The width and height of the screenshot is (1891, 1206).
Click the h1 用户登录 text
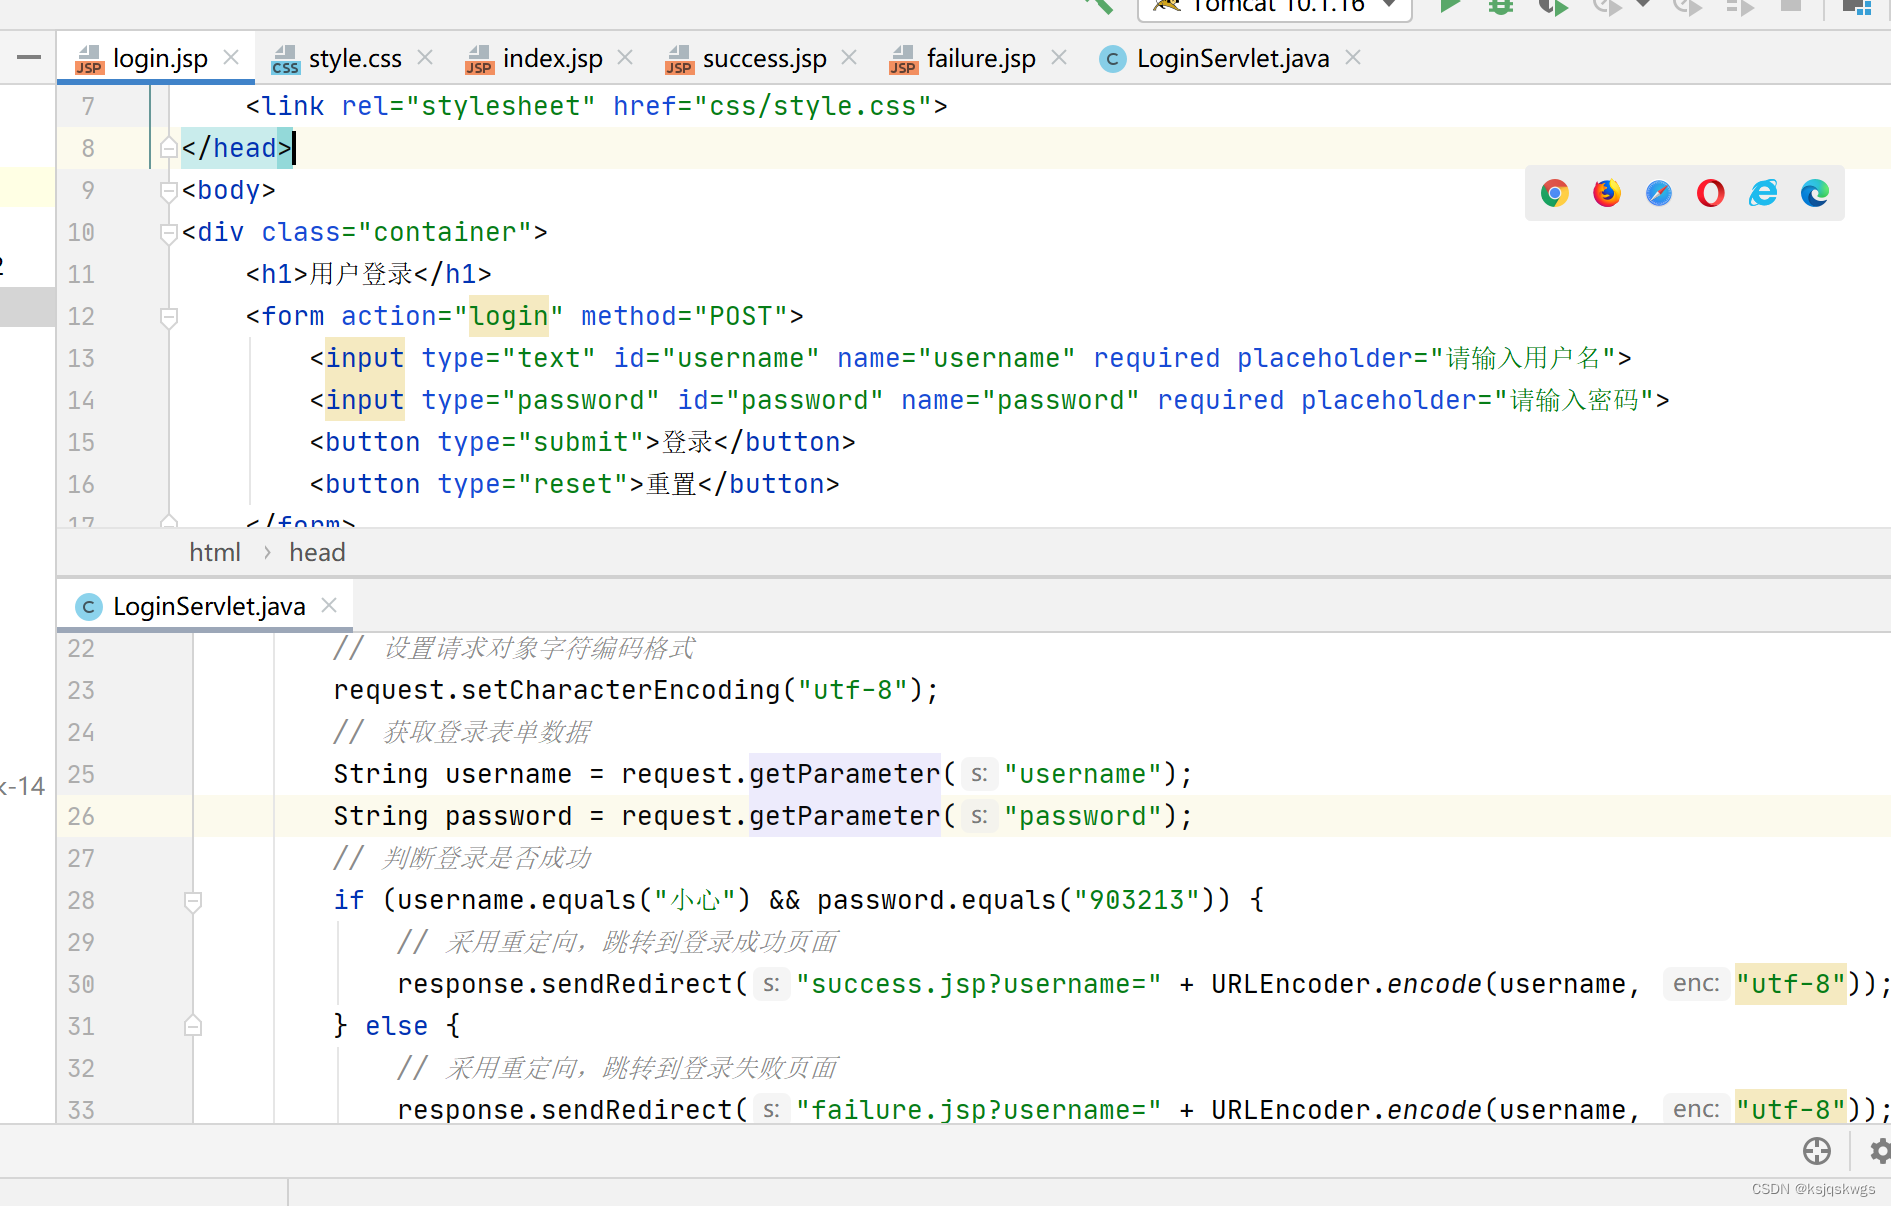coord(361,274)
